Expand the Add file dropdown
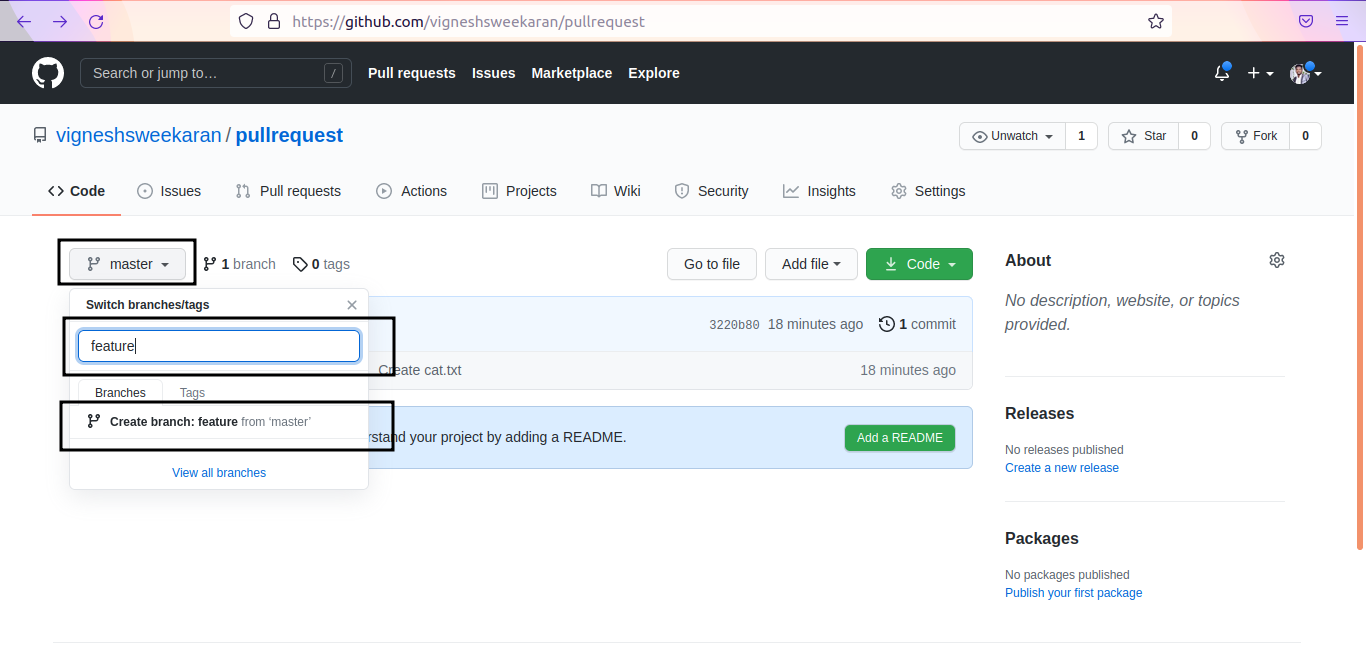The height and width of the screenshot is (645, 1366). pyautogui.click(x=811, y=264)
